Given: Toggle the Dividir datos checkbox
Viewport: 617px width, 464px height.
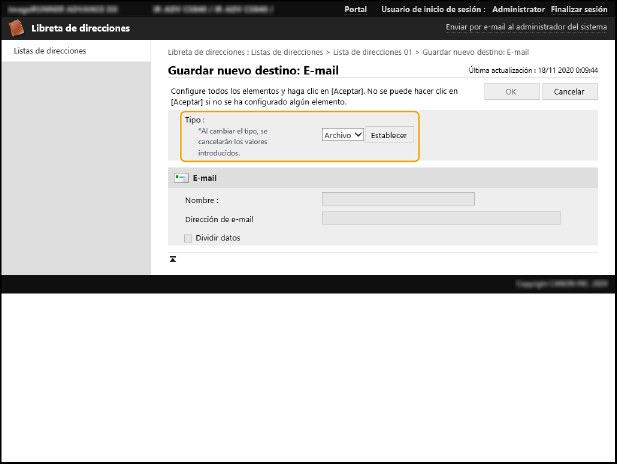Looking at the screenshot, I should 188,238.
